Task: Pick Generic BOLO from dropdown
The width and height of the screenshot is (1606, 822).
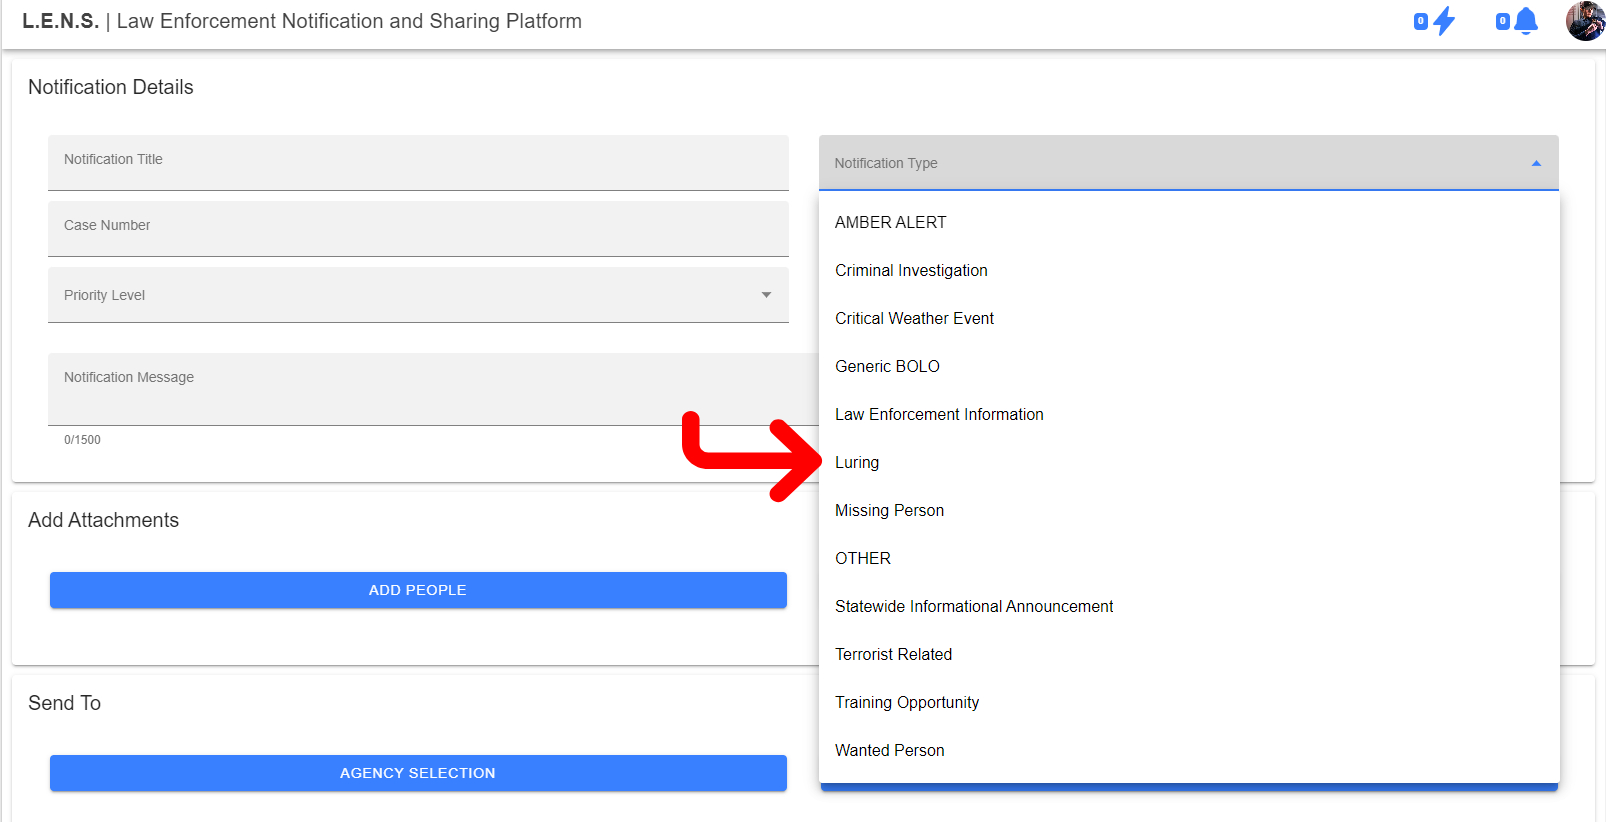Action: coord(887,366)
